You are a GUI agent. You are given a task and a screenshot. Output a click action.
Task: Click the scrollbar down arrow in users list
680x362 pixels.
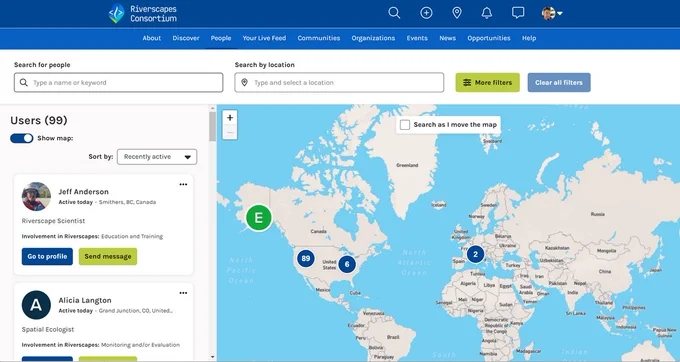pyautogui.click(x=212, y=357)
